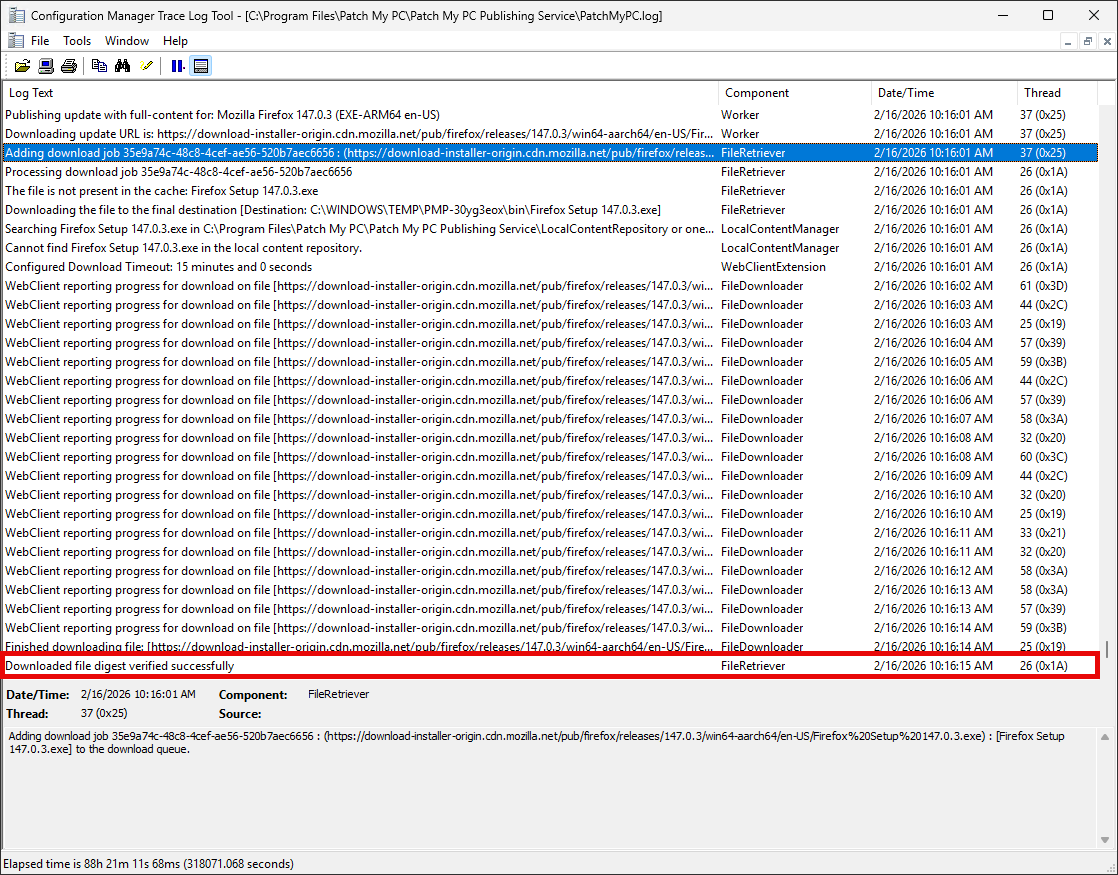This screenshot has width=1118, height=875.
Task: Open a new log file
Action: [22, 65]
